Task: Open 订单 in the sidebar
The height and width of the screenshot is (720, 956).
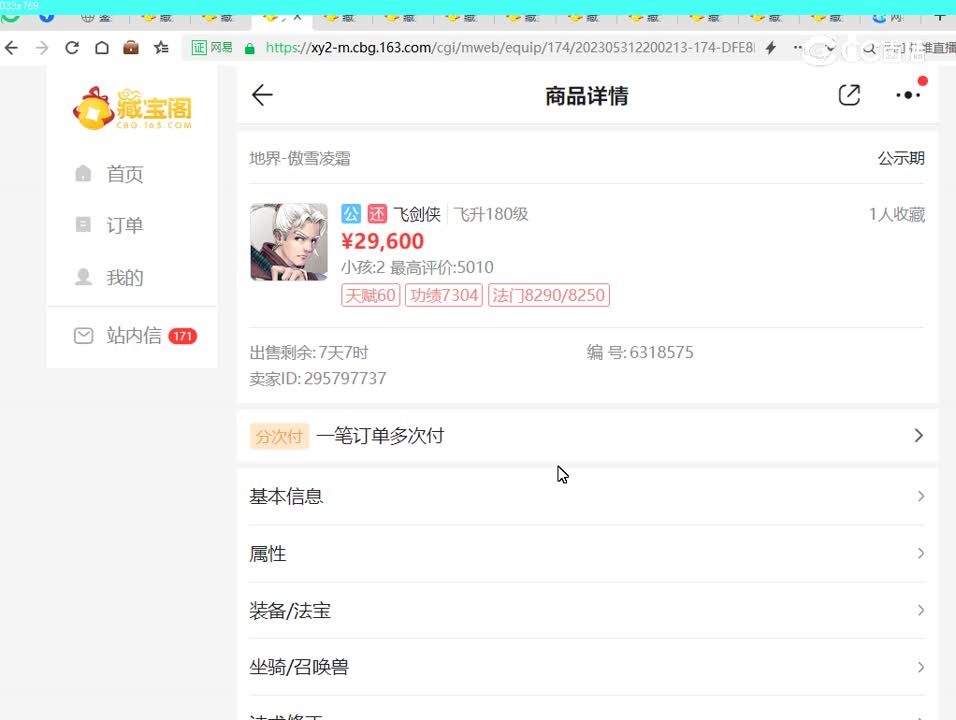Action: [124, 226]
